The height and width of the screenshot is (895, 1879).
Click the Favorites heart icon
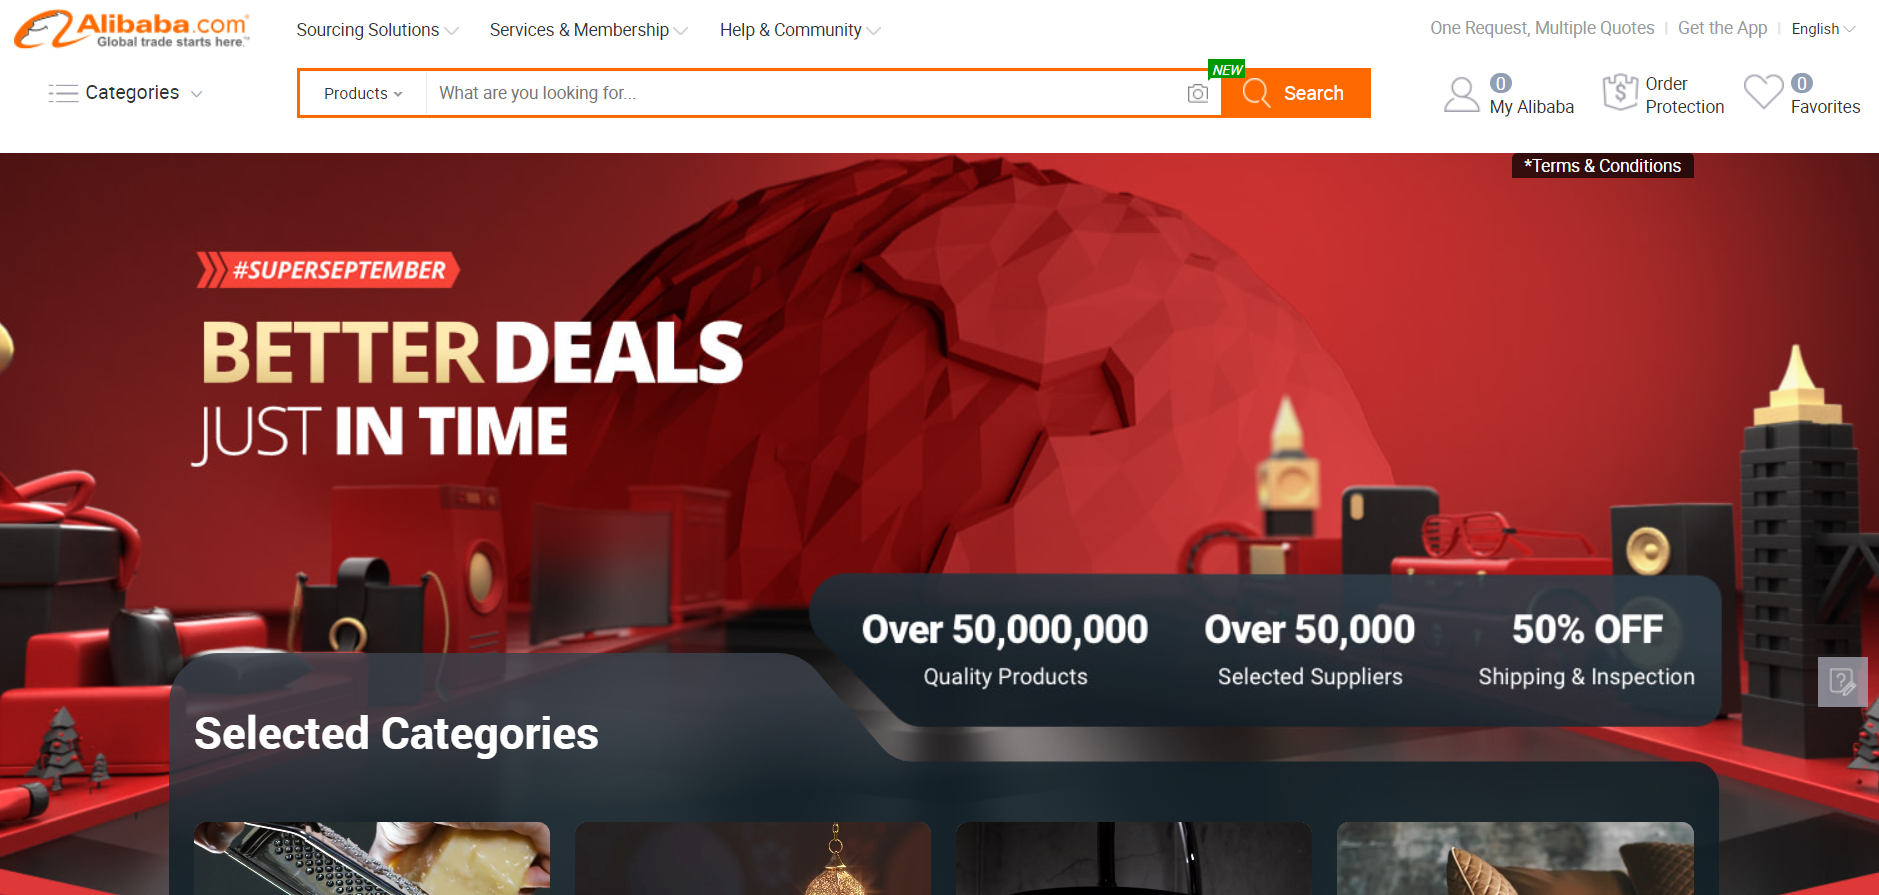coord(1763,93)
